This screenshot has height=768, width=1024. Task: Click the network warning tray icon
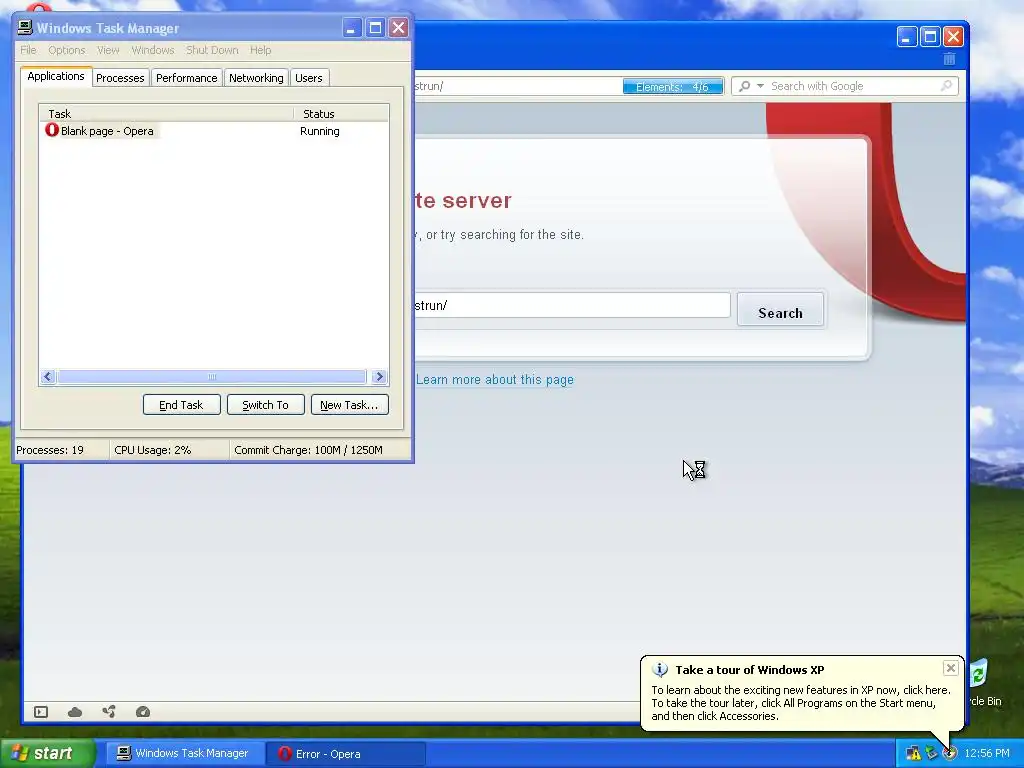click(914, 754)
